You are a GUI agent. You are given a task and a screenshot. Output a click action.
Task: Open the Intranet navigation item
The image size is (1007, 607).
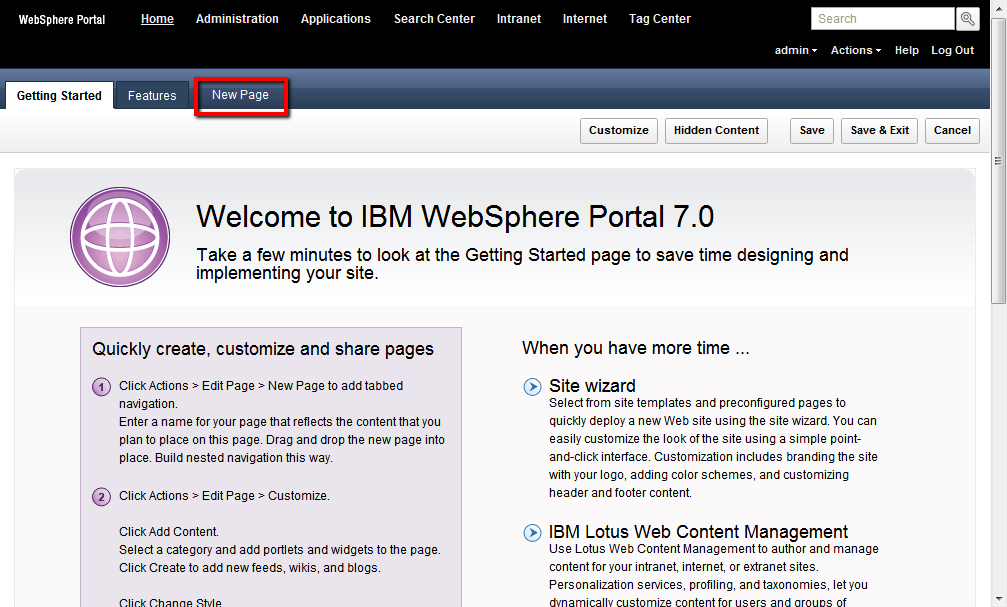click(519, 19)
